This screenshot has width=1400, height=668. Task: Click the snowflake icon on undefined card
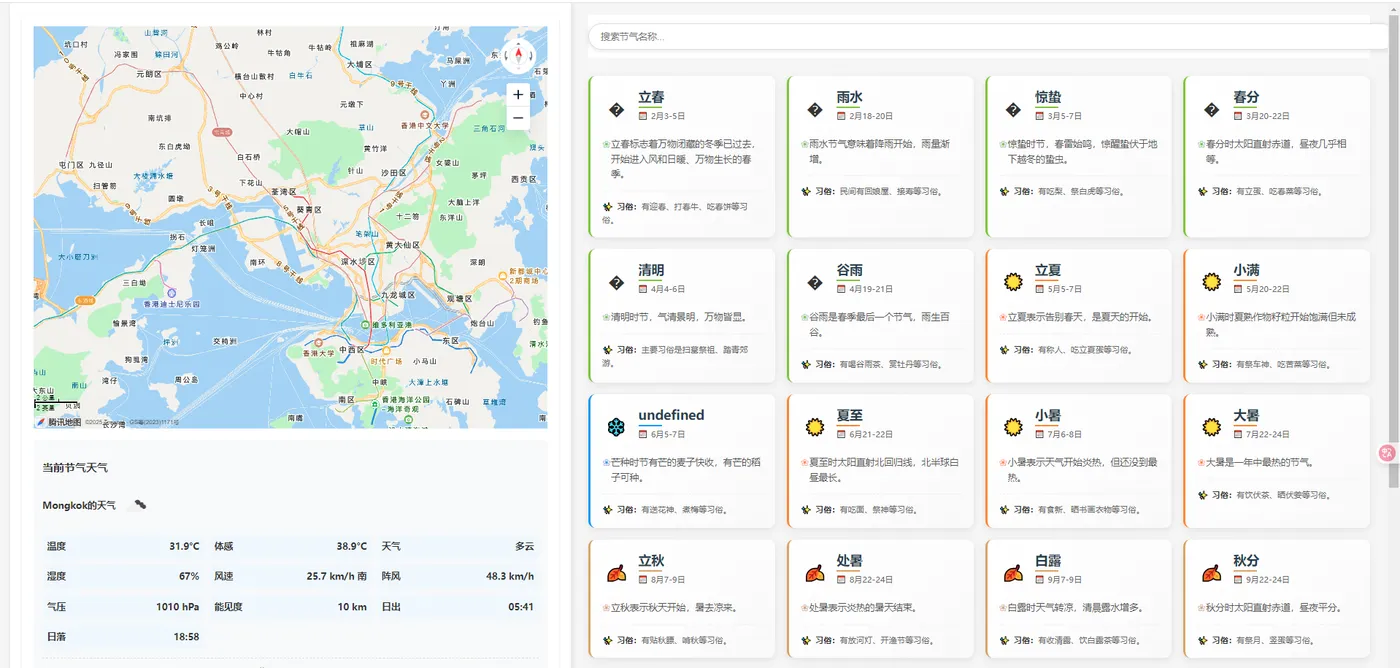point(616,427)
